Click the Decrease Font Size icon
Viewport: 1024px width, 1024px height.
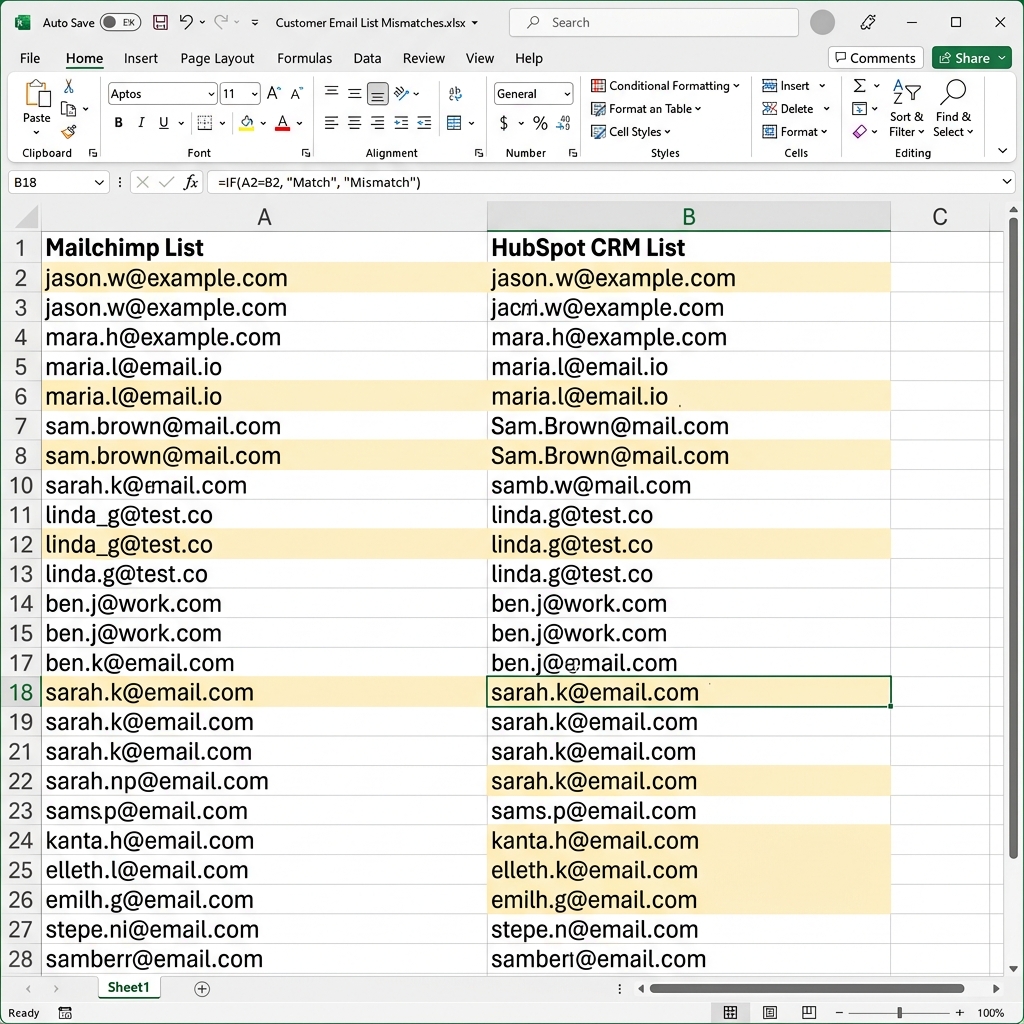point(296,93)
